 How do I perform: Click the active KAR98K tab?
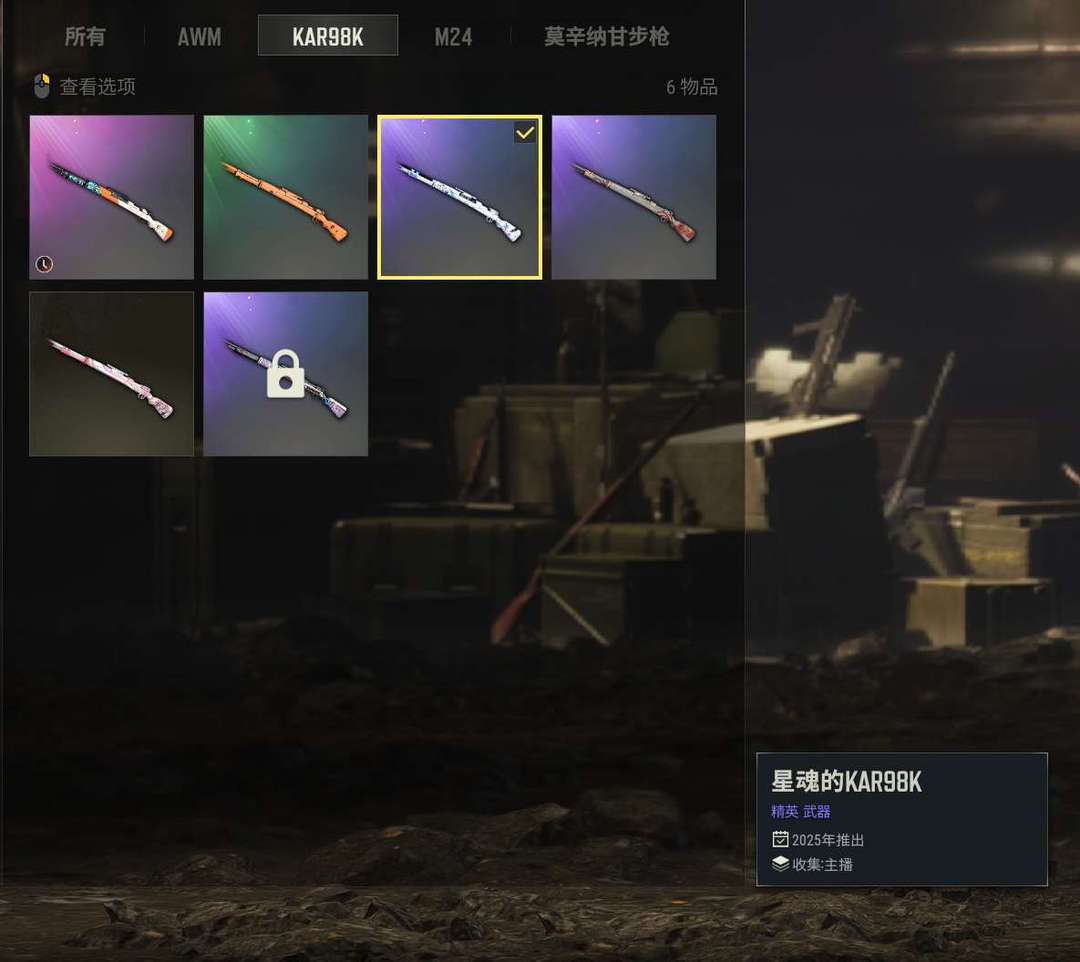coord(328,36)
